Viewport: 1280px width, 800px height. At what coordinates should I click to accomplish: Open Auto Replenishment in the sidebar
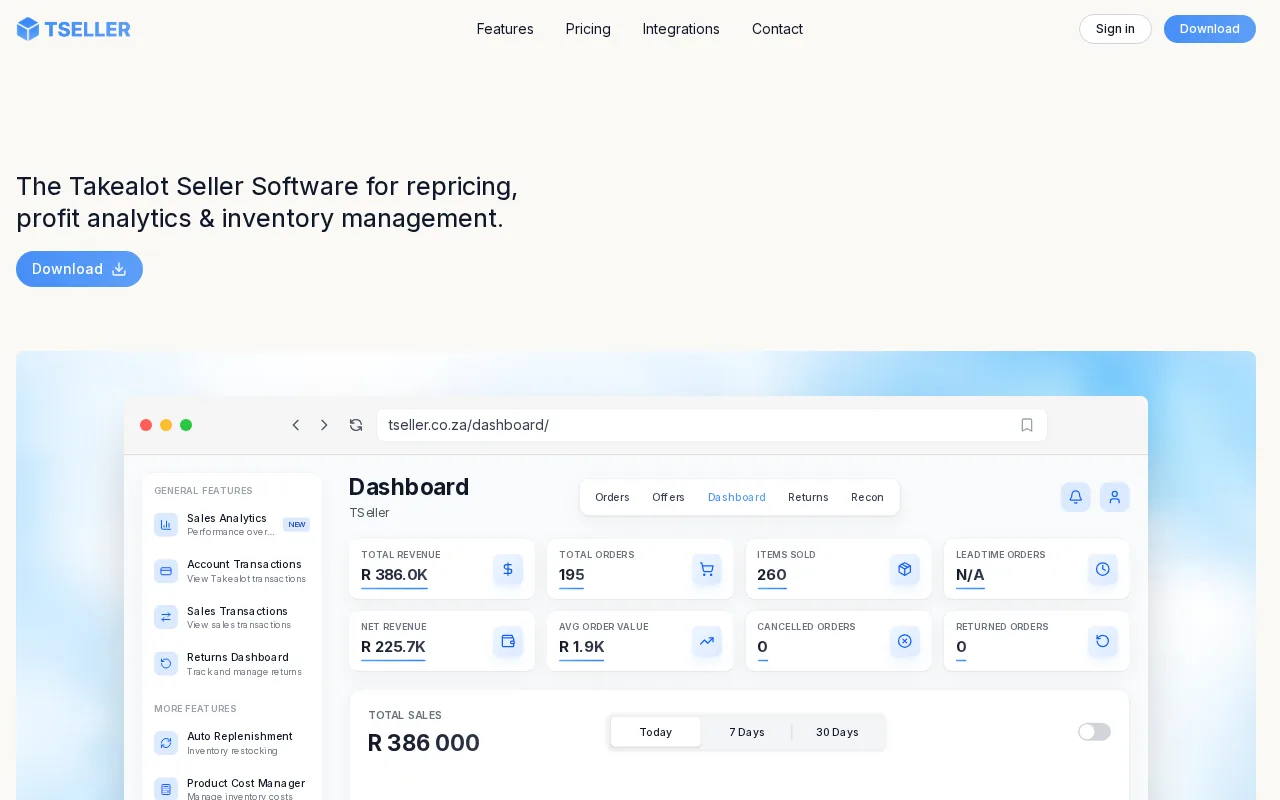(x=232, y=743)
